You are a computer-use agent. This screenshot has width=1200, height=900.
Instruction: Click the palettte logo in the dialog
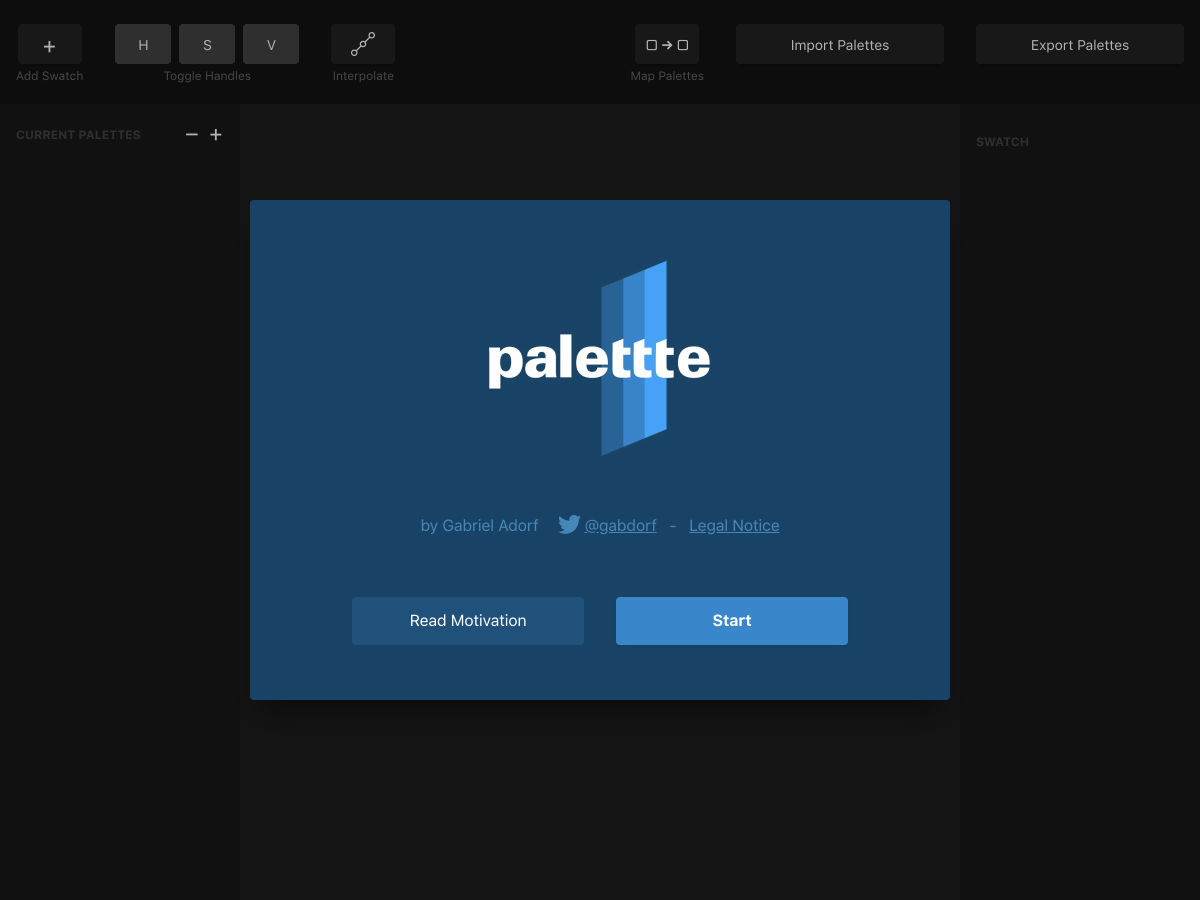point(599,359)
